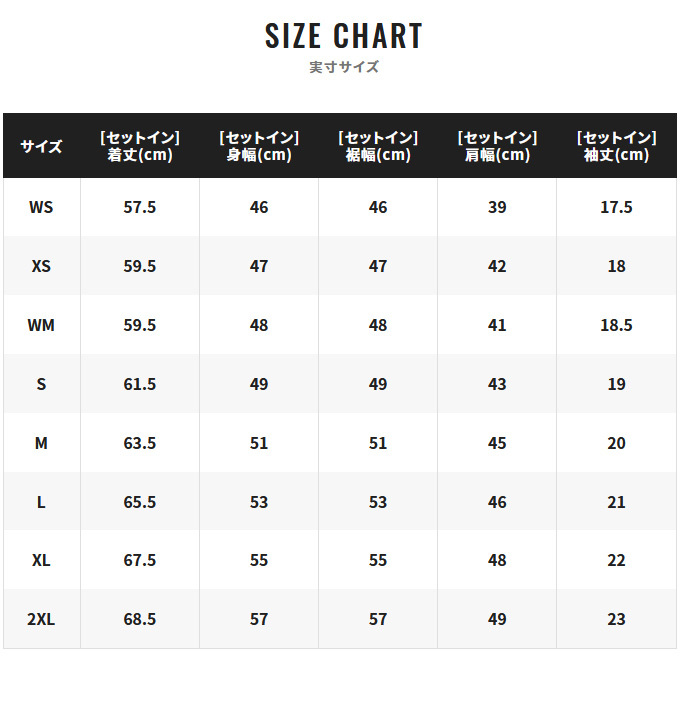
Task: Click the WM size row label
Action: tap(41, 325)
